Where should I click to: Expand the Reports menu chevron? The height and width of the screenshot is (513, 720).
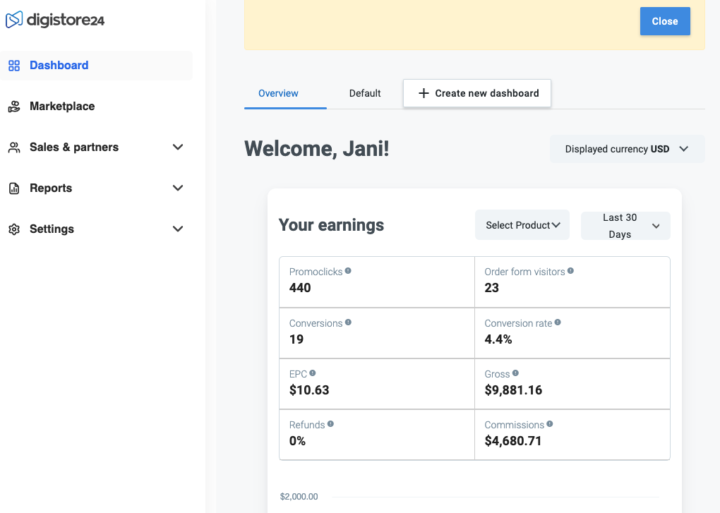click(178, 188)
